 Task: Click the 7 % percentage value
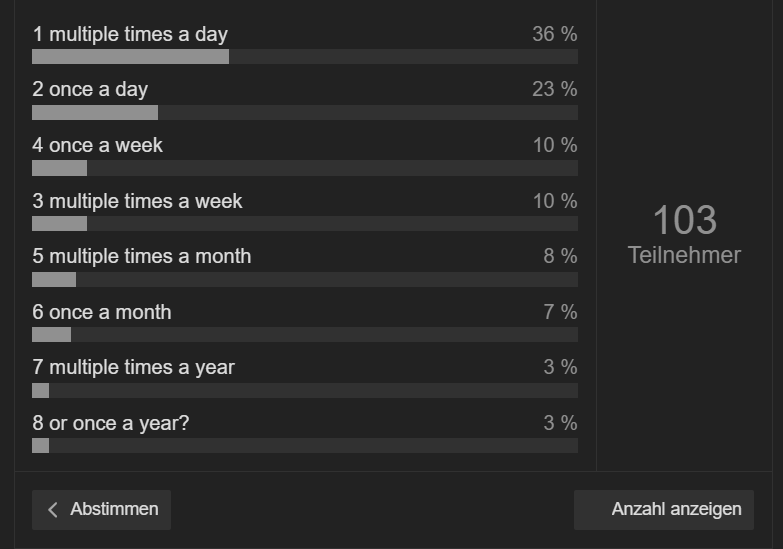click(x=560, y=312)
